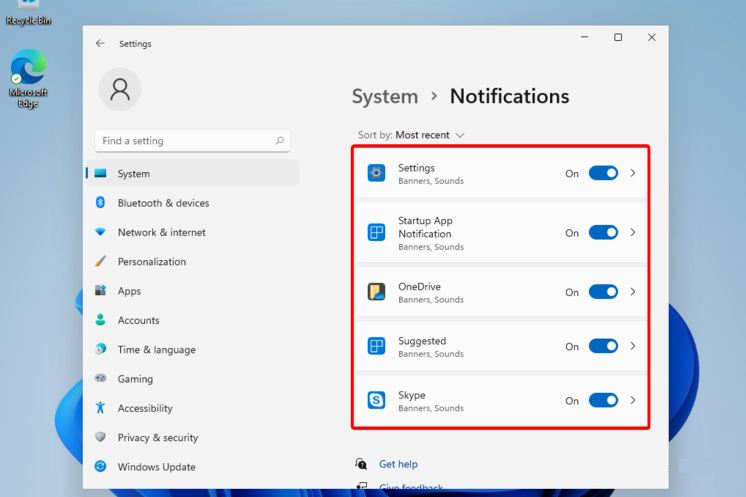
Task: Click the Settings app gear icon
Action: (x=376, y=173)
